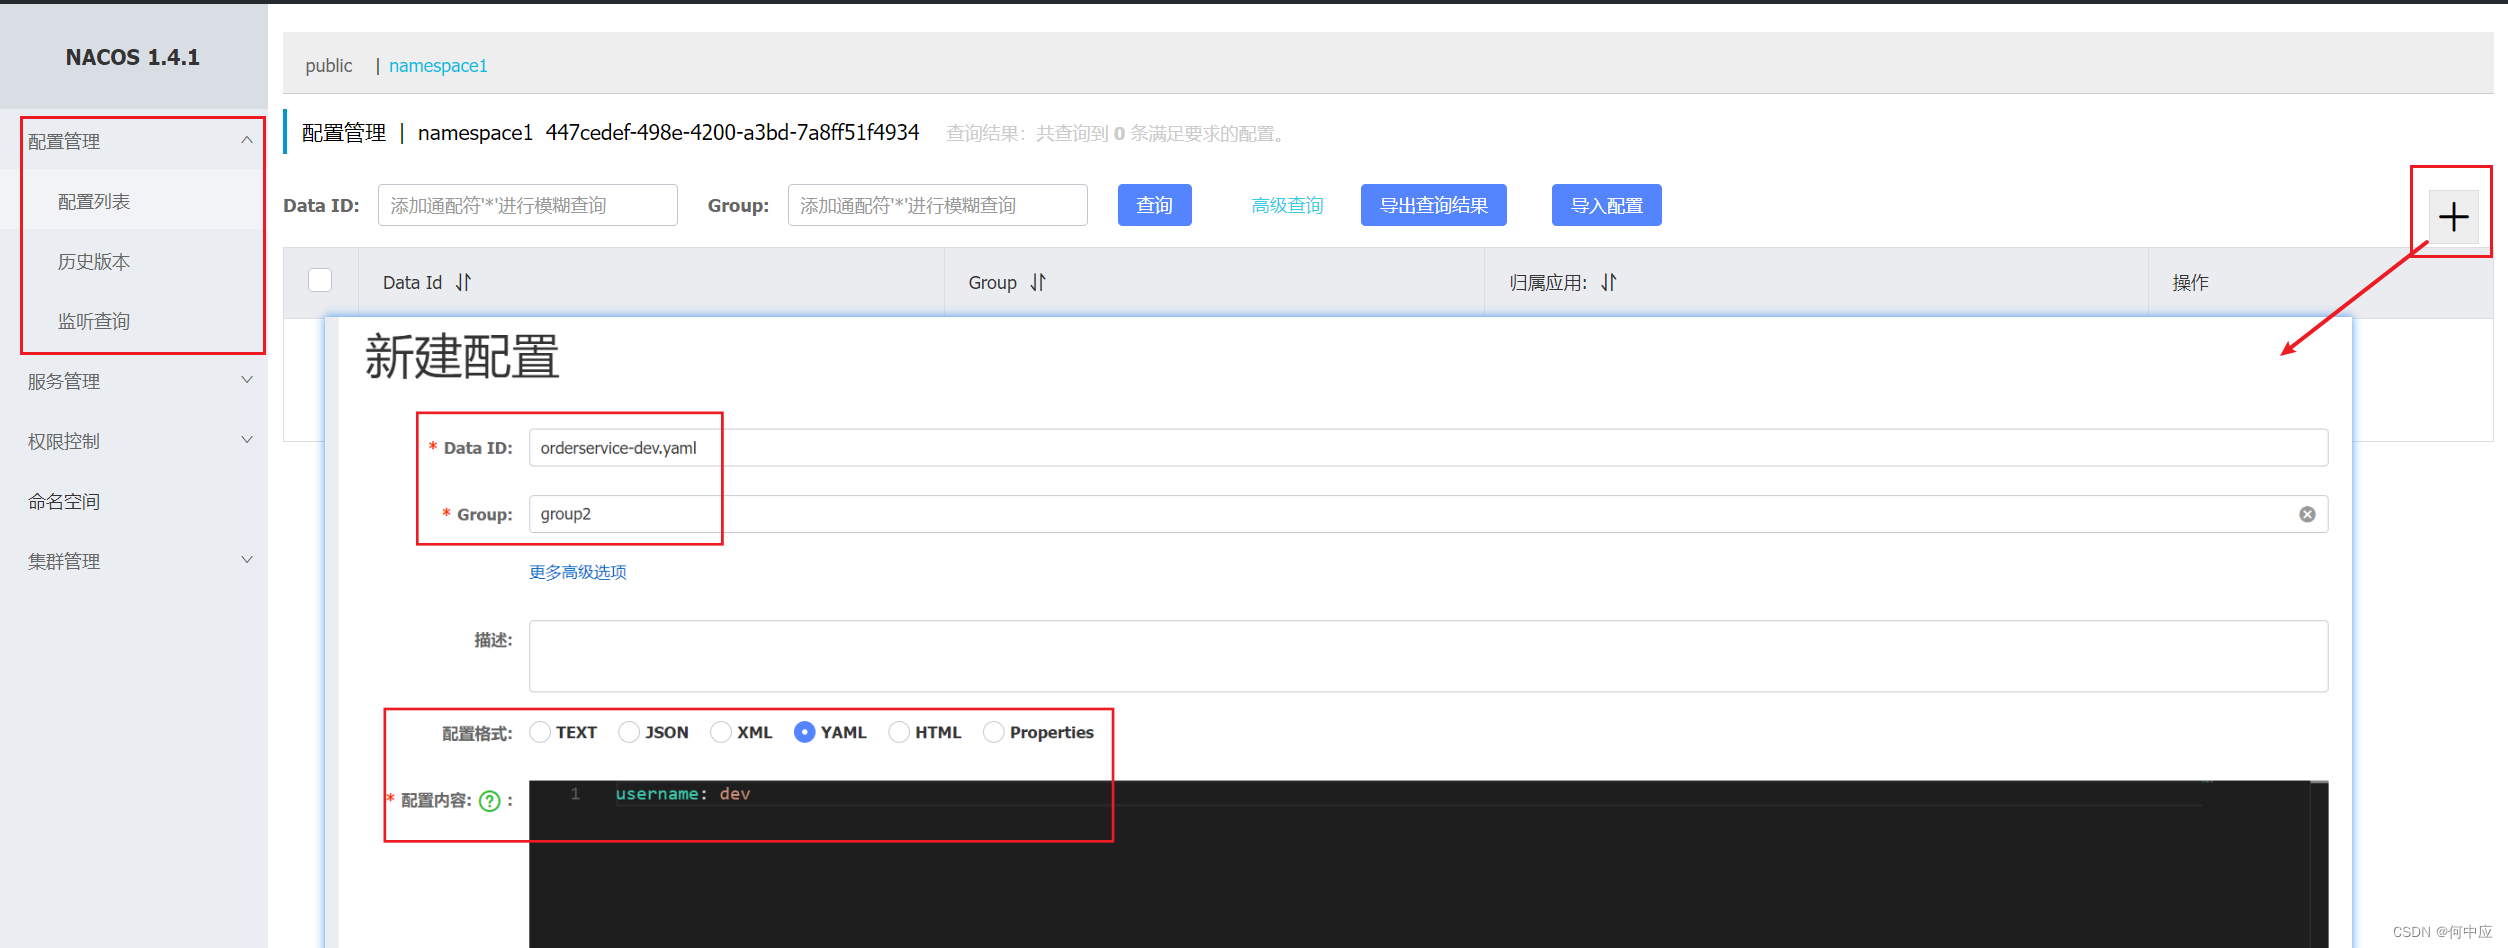Viewport: 2508px width, 948px height.
Task: Open the 配置内容 help question icon
Action: [x=489, y=801]
